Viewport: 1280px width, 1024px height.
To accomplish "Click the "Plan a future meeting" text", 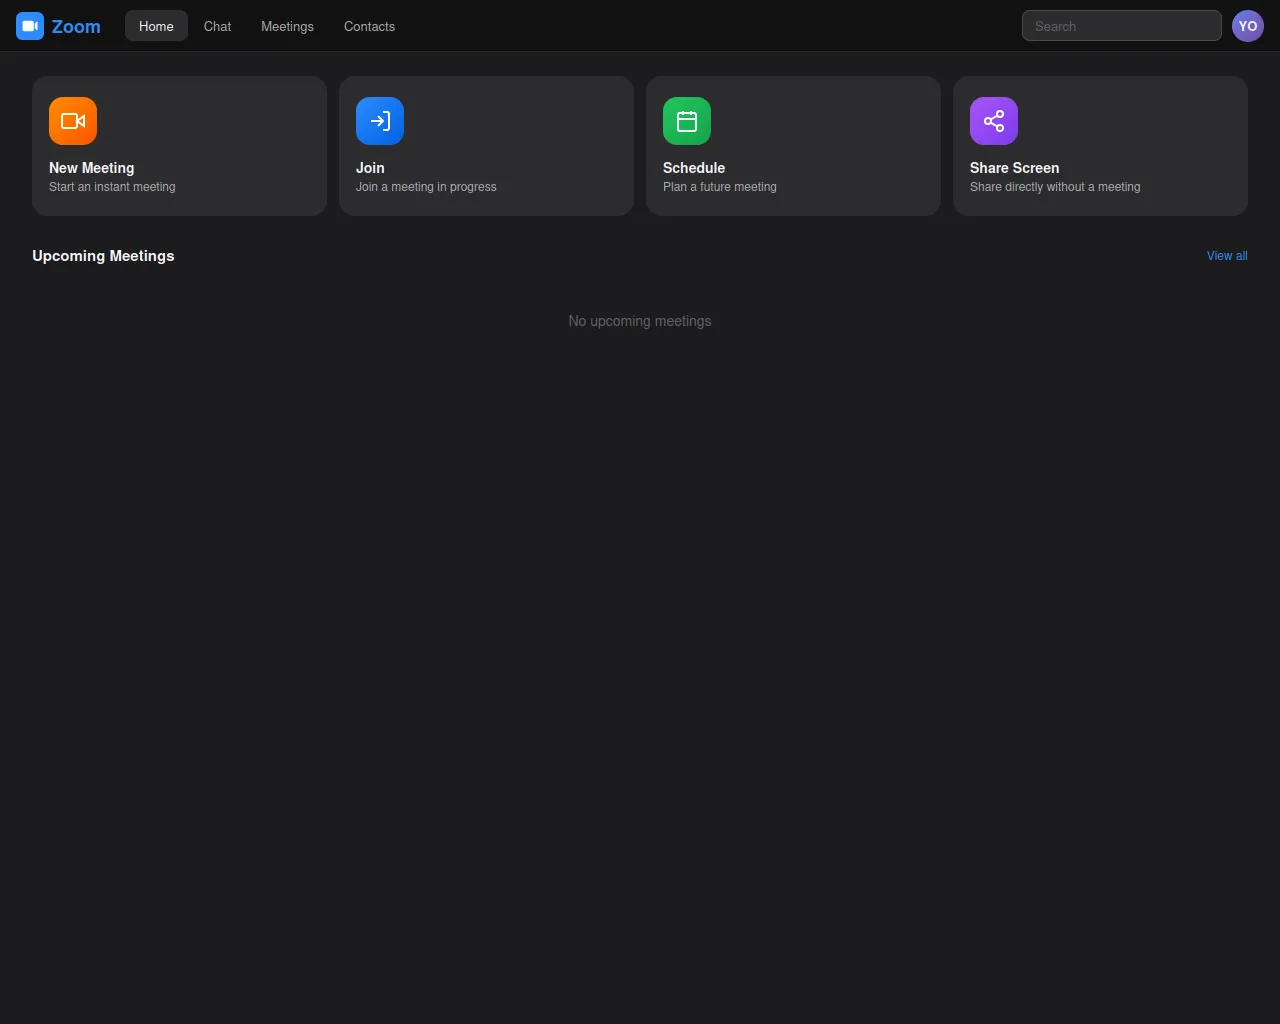I will [x=720, y=187].
